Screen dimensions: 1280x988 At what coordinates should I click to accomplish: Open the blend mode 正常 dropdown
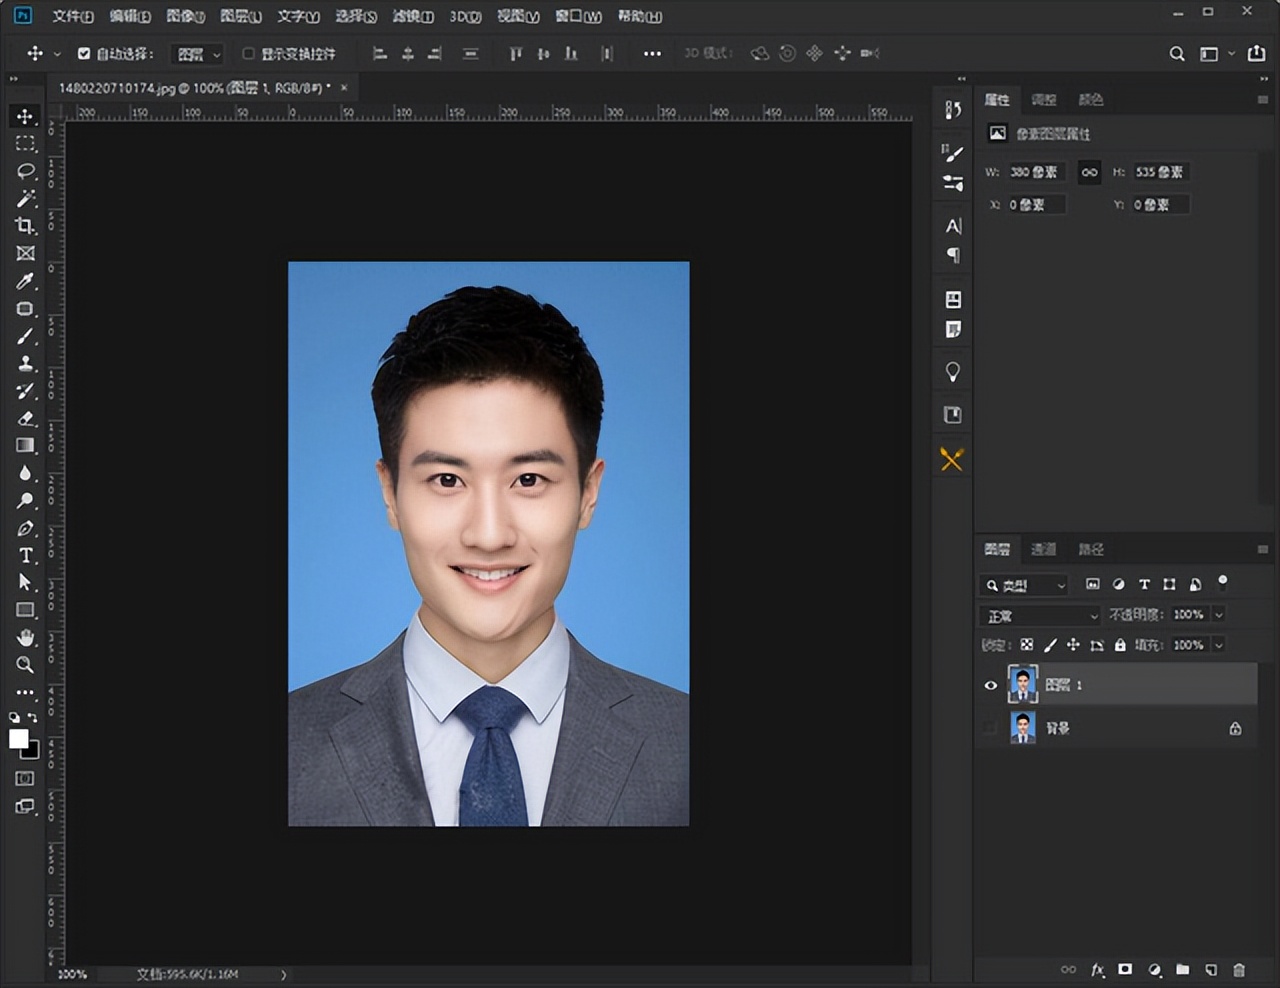pyautogui.click(x=1039, y=615)
